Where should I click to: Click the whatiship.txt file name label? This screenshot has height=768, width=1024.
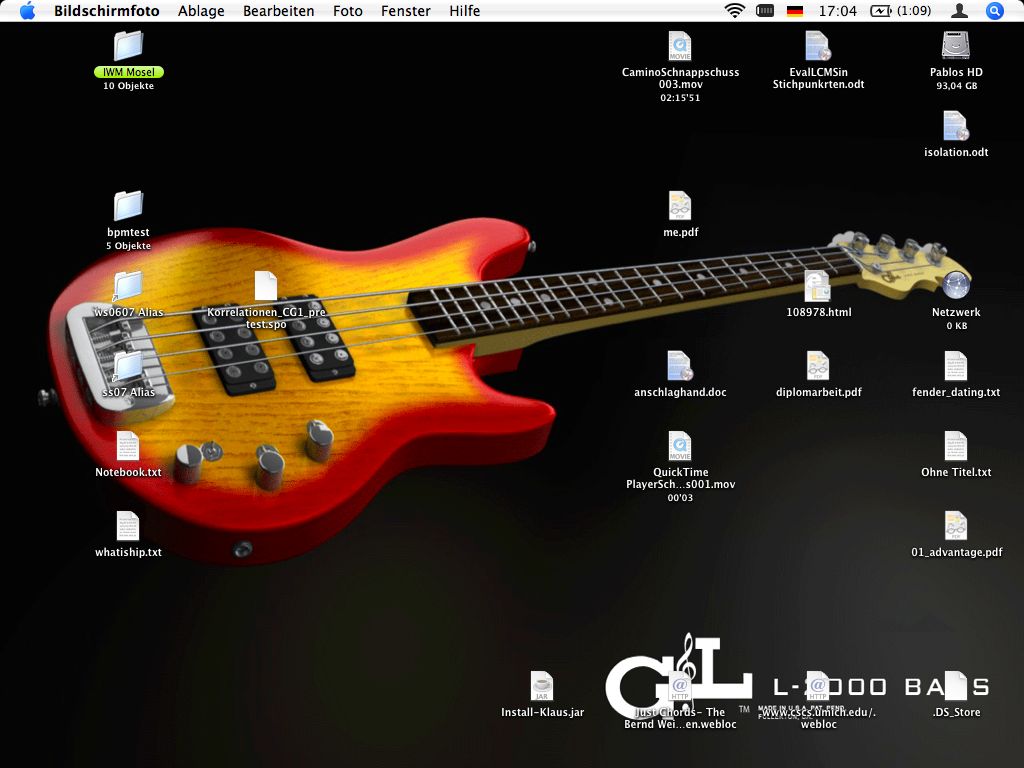(128, 552)
